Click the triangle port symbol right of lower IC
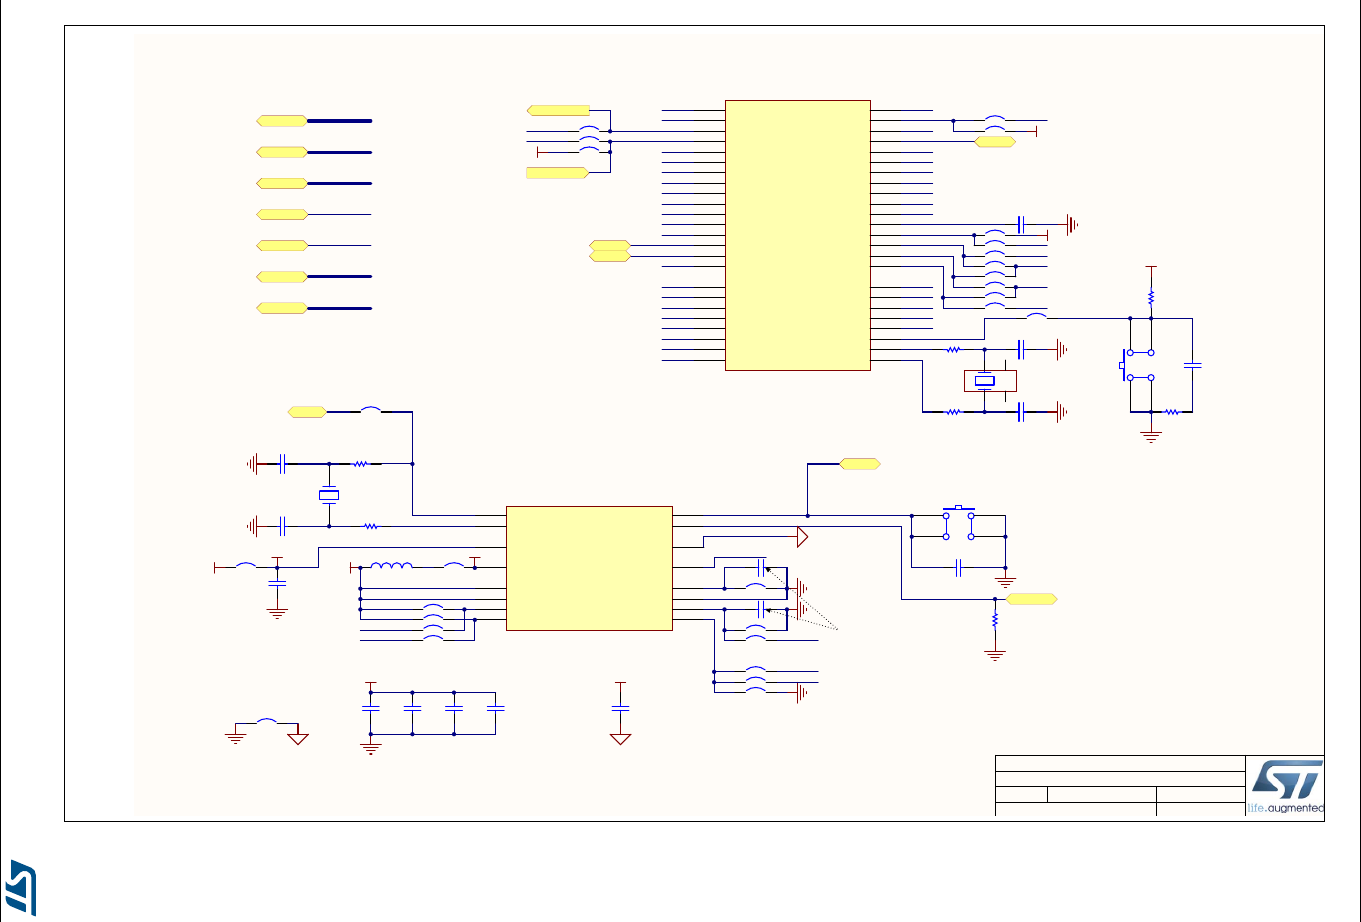1361x922 pixels. coord(801,538)
